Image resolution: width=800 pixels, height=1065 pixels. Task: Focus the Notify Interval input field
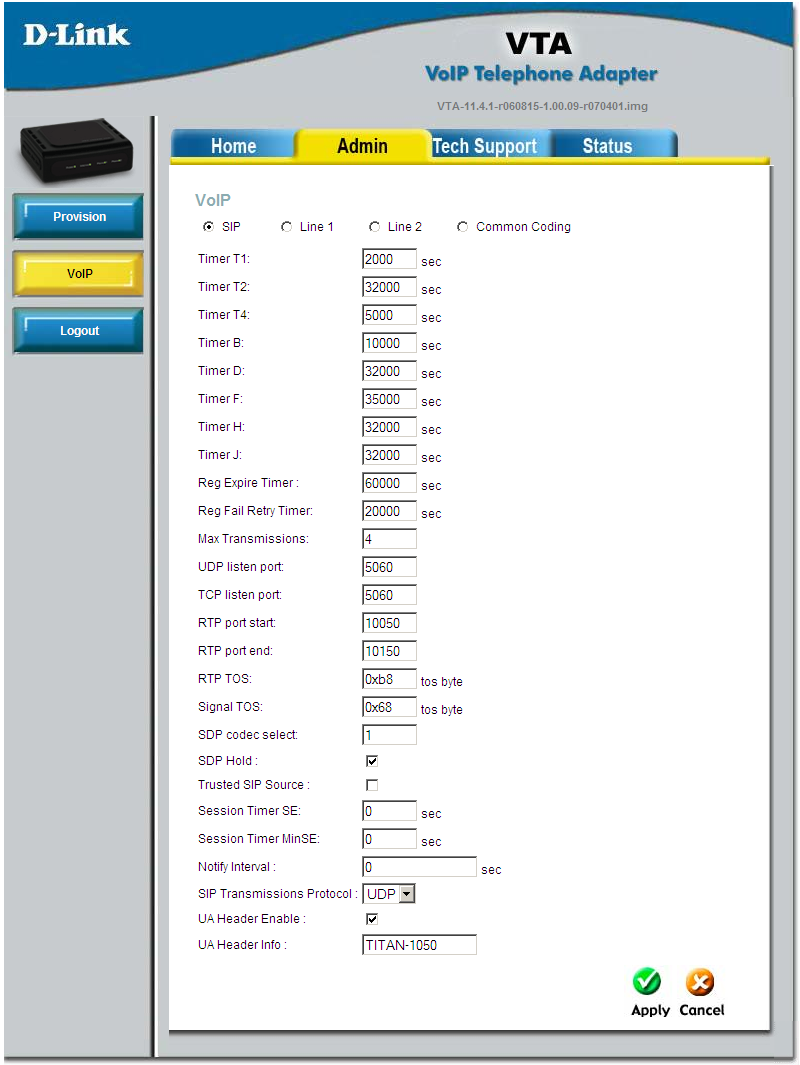click(419, 867)
